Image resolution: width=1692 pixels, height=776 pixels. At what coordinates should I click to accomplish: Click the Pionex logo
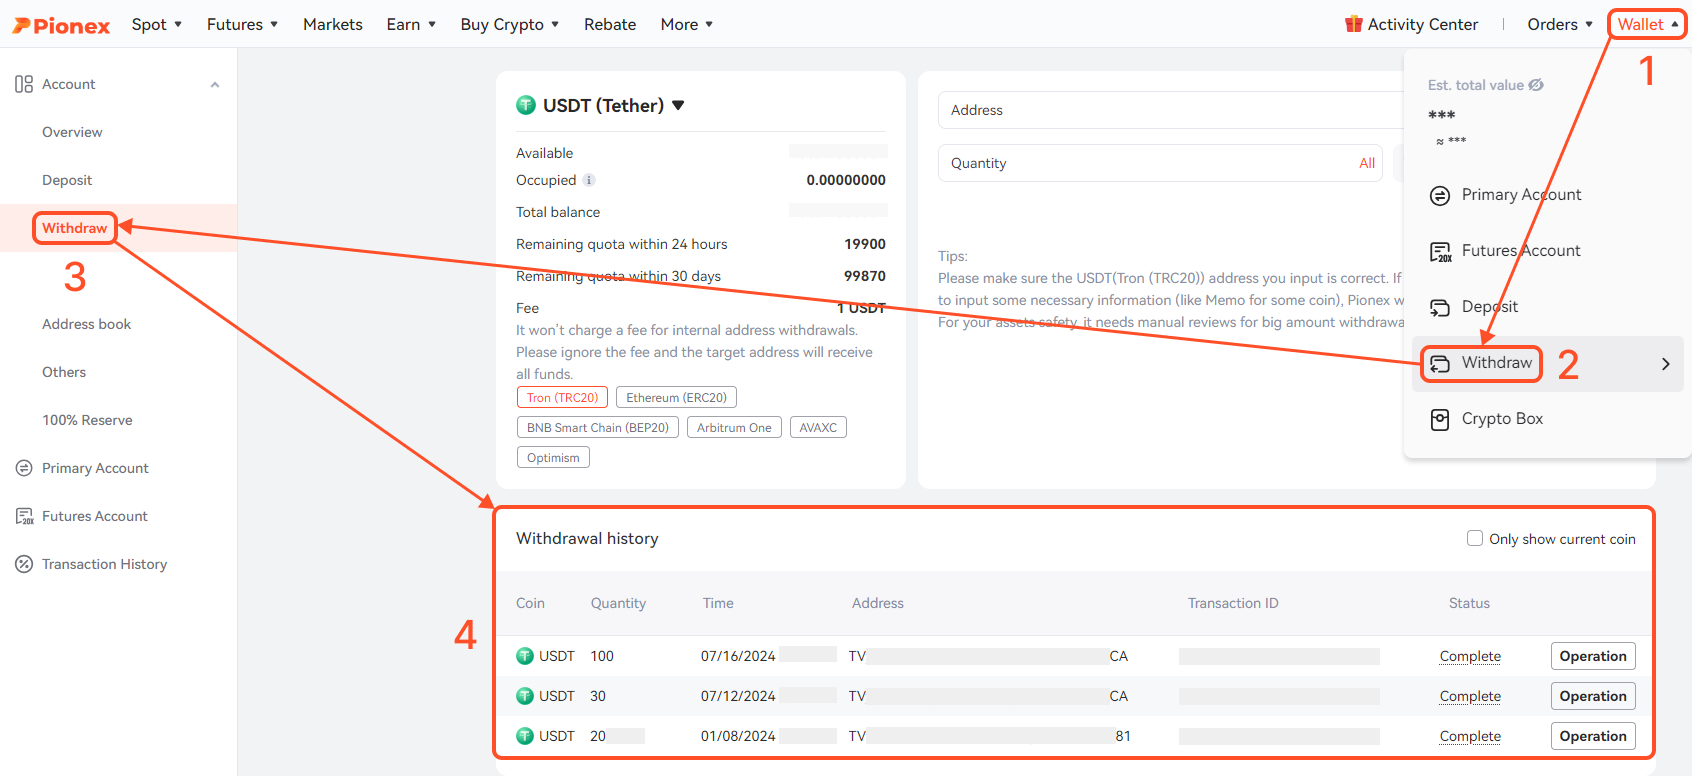[61, 25]
